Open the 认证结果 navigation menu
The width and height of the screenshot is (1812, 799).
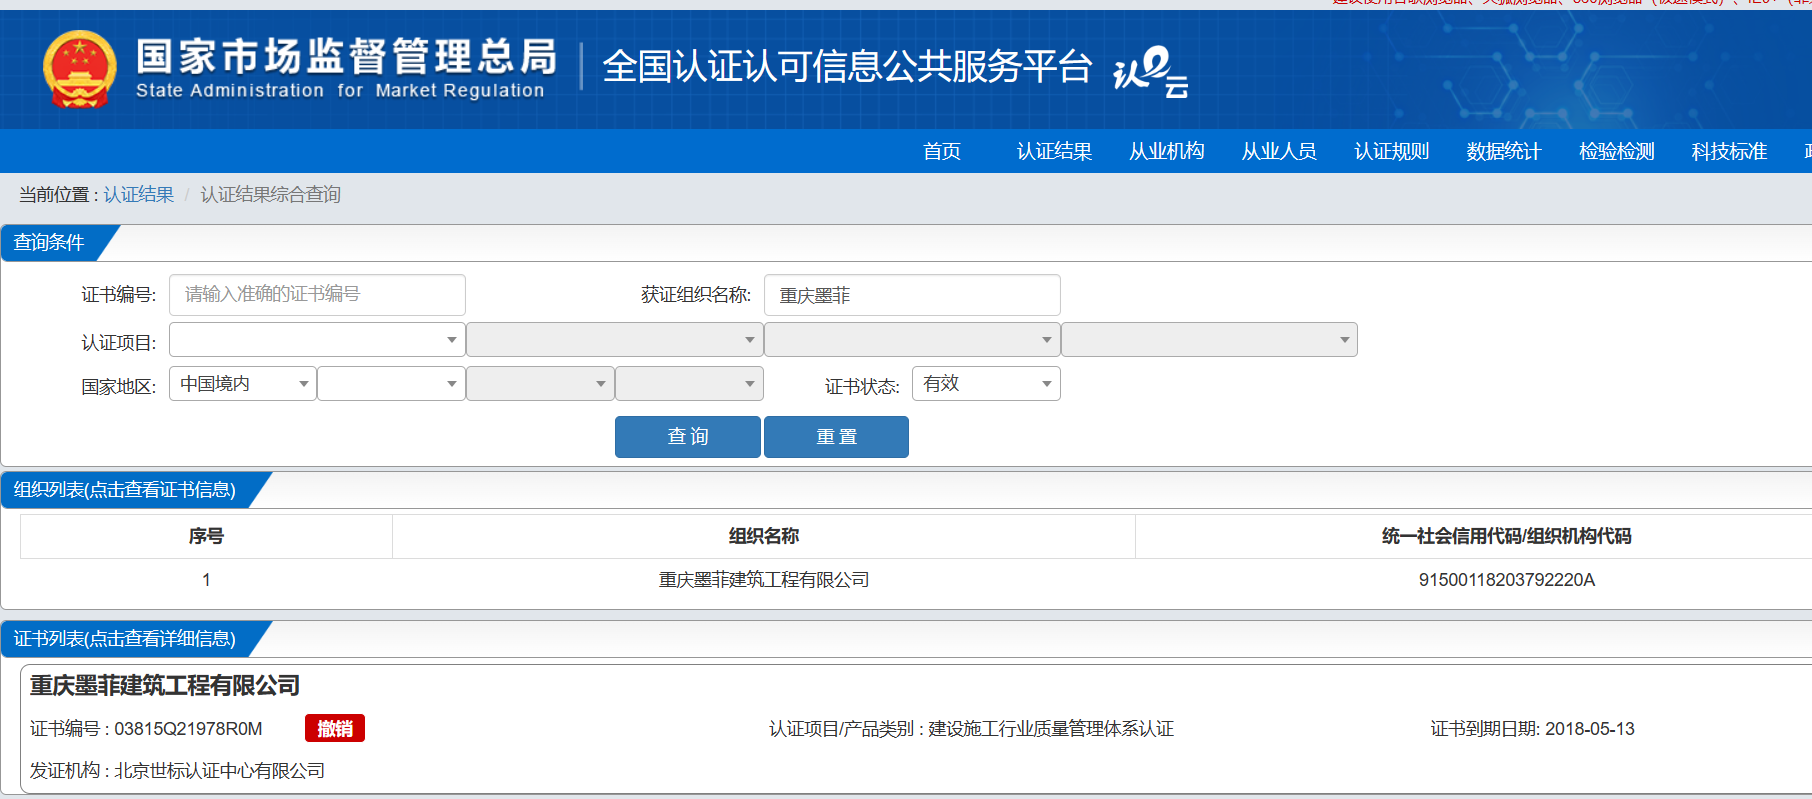[x=1054, y=151]
